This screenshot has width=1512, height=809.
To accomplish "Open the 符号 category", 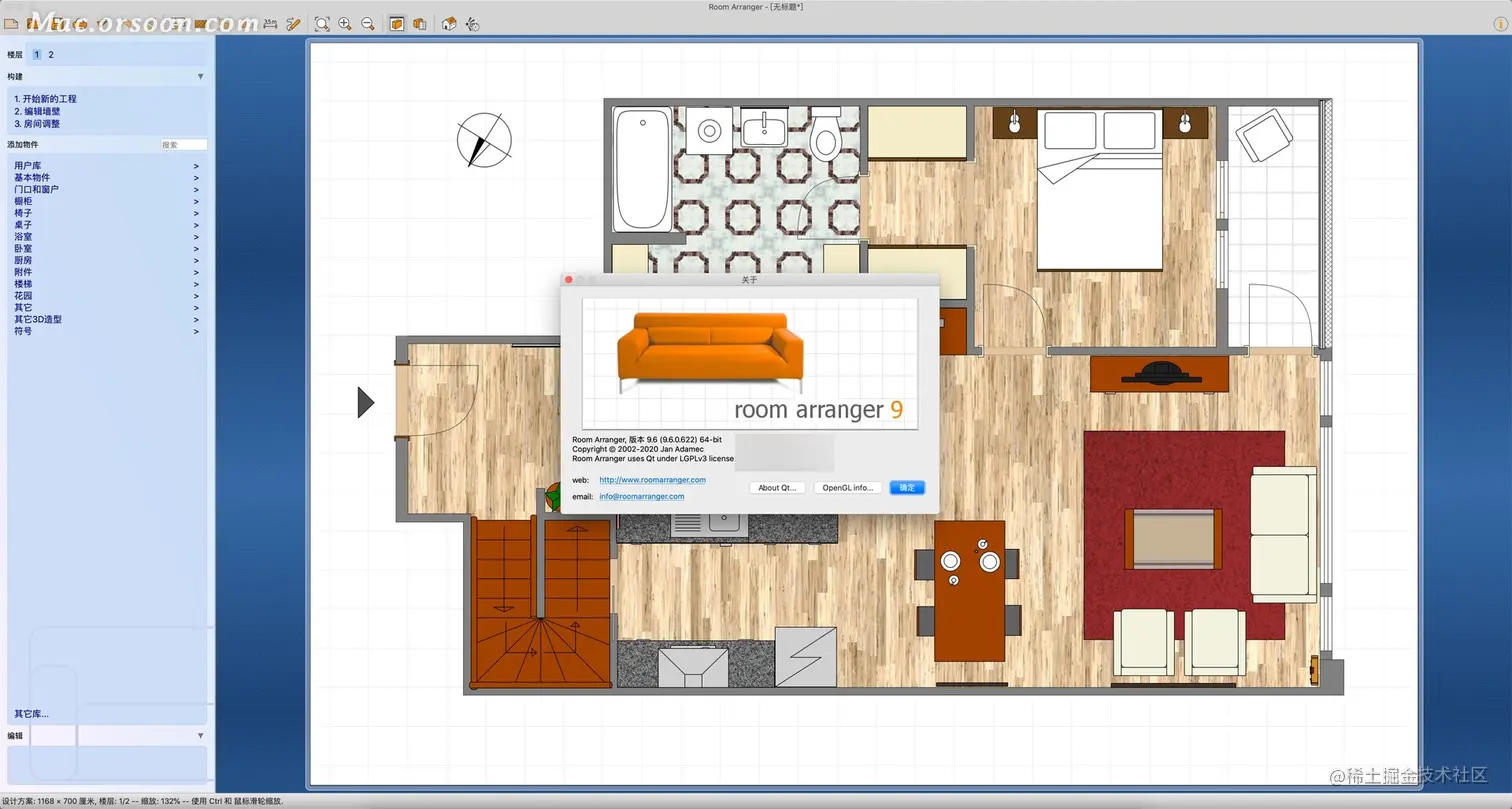I will 105,331.
